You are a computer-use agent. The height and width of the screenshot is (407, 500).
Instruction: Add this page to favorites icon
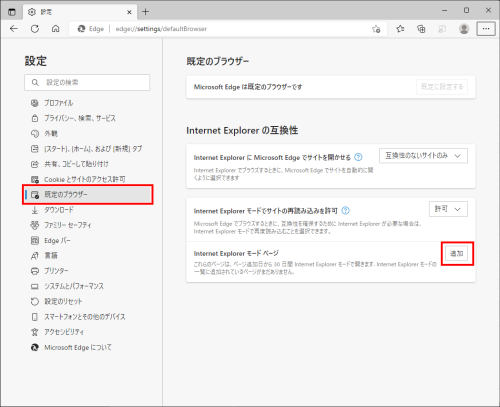pos(376,29)
